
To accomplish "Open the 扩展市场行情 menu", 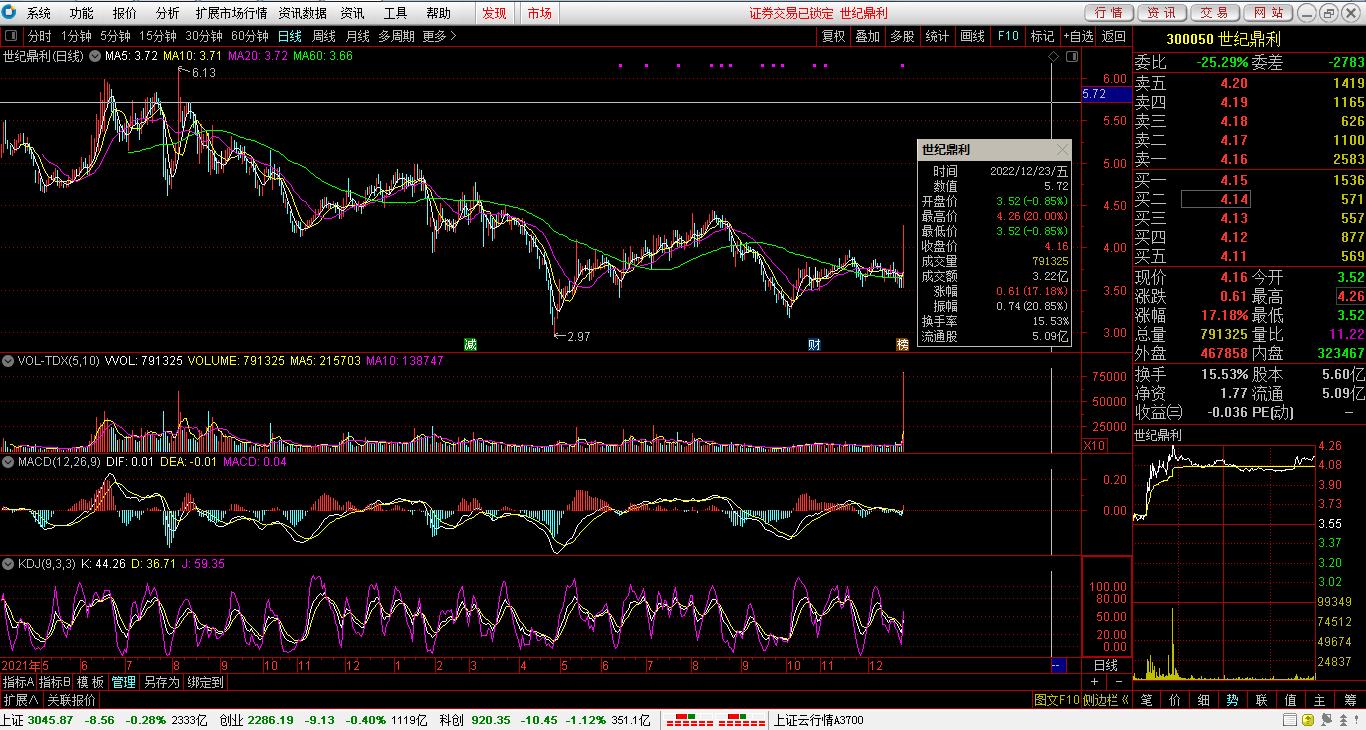I will pyautogui.click(x=231, y=13).
